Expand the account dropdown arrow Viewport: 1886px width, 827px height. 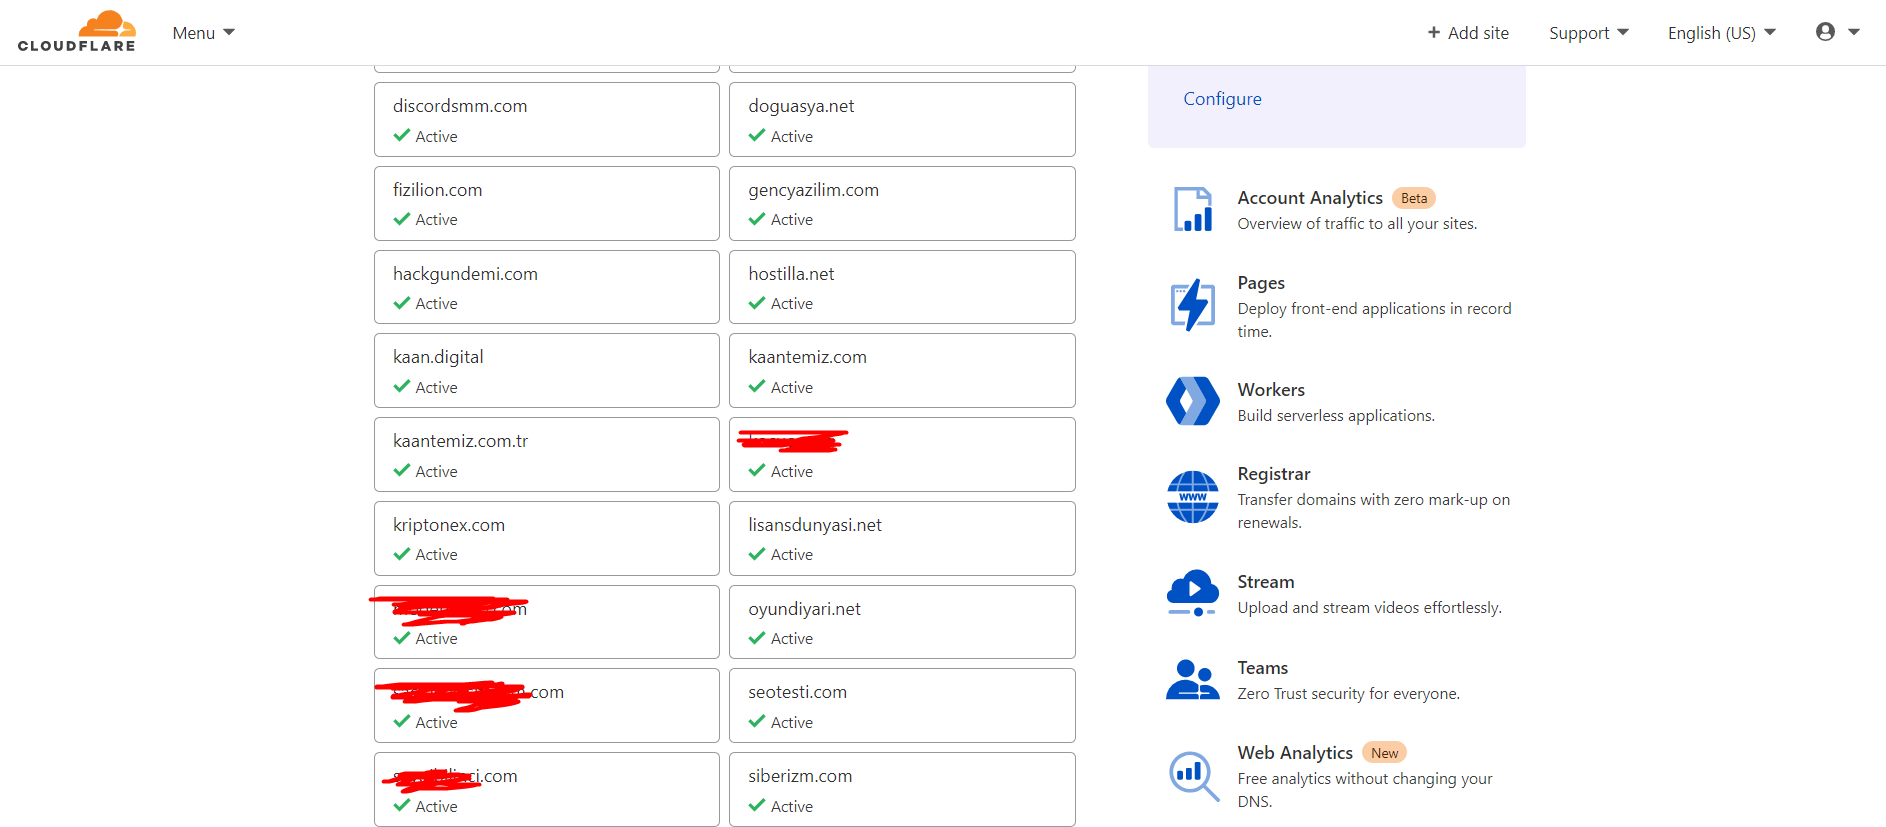point(1854,32)
